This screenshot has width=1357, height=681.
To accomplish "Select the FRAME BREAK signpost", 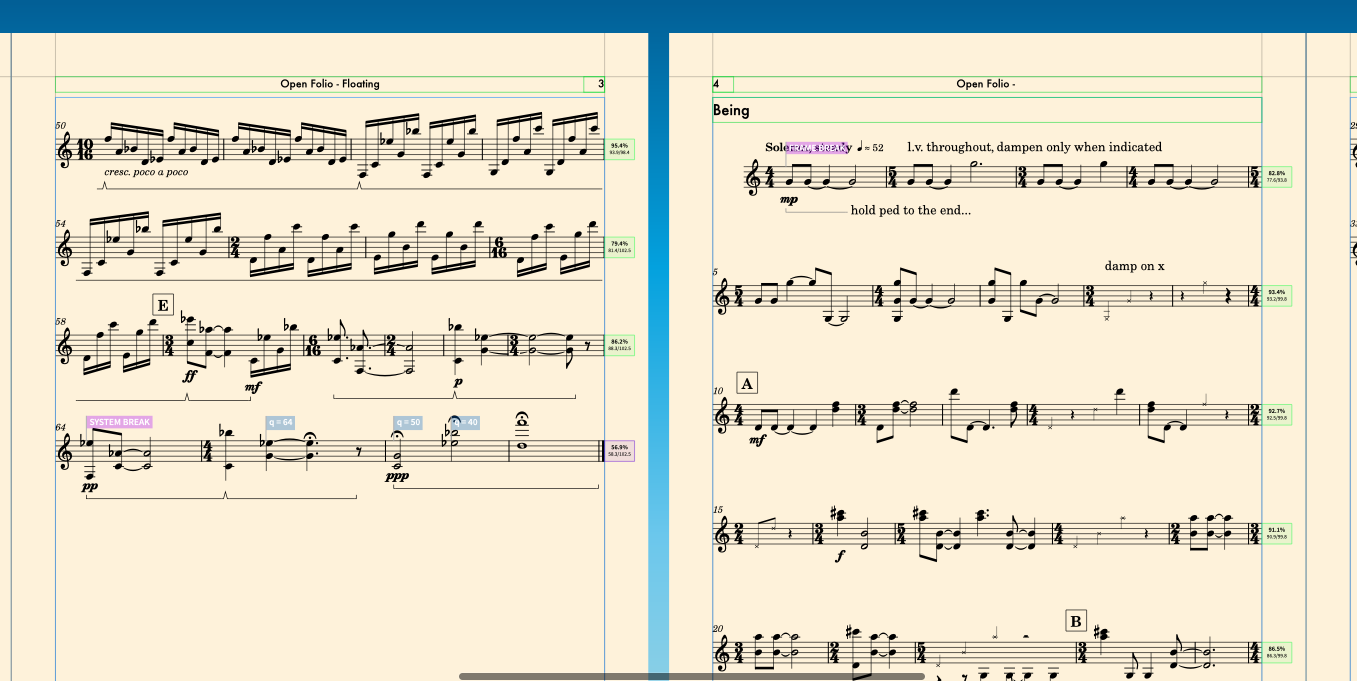I will (818, 148).
